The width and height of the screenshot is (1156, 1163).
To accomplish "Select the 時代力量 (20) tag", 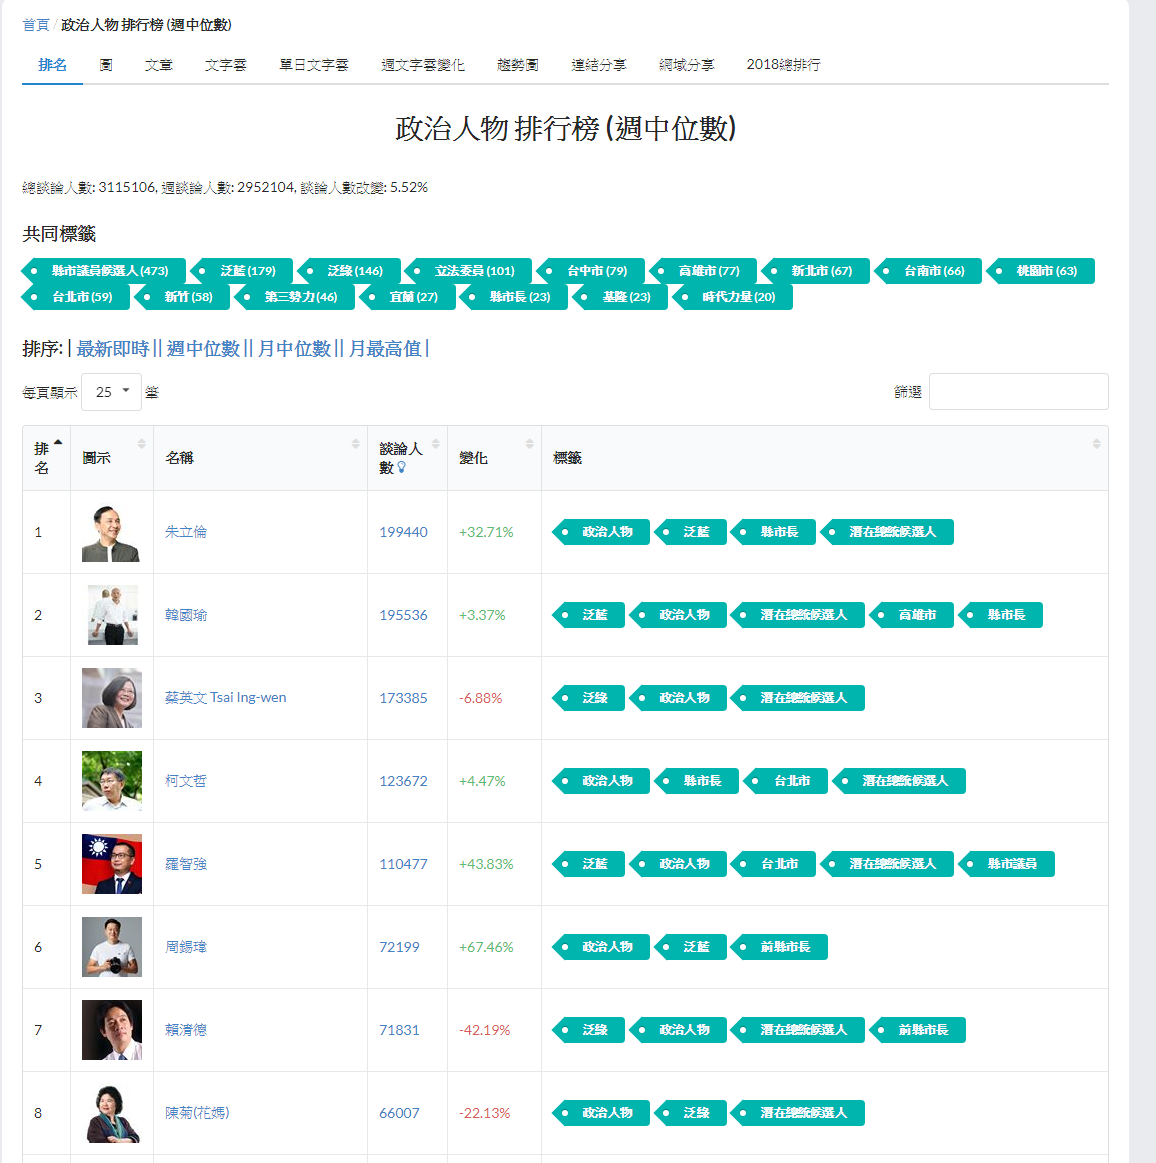I will (x=733, y=297).
